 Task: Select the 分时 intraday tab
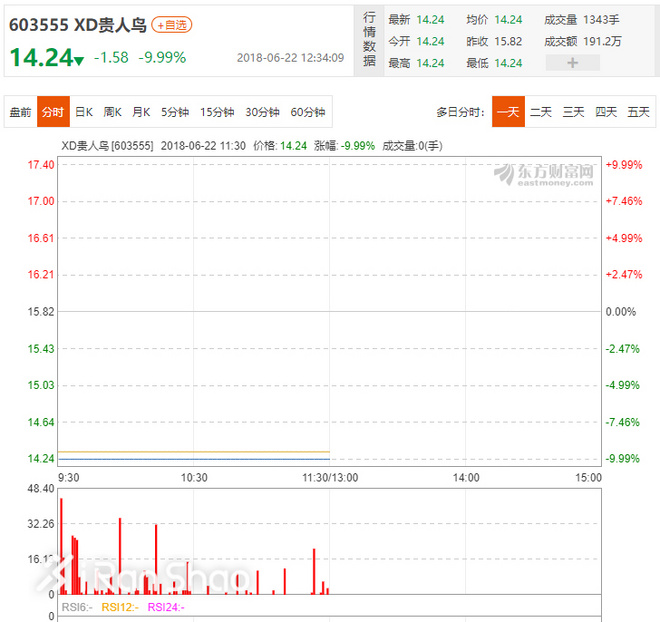click(52, 112)
